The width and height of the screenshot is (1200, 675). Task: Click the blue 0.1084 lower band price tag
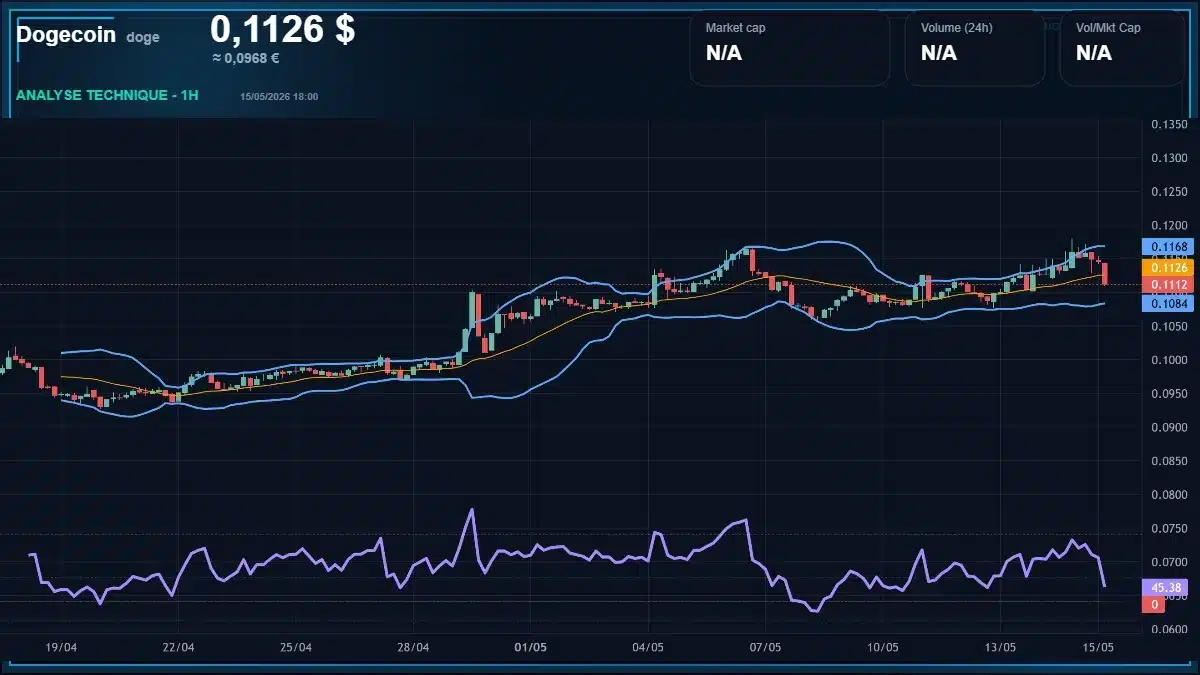1168,302
